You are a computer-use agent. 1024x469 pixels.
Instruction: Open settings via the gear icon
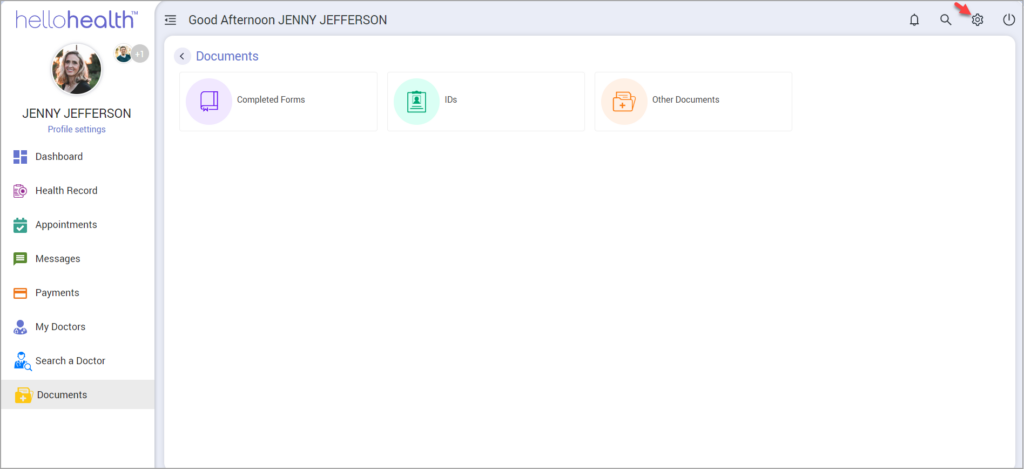[978, 20]
